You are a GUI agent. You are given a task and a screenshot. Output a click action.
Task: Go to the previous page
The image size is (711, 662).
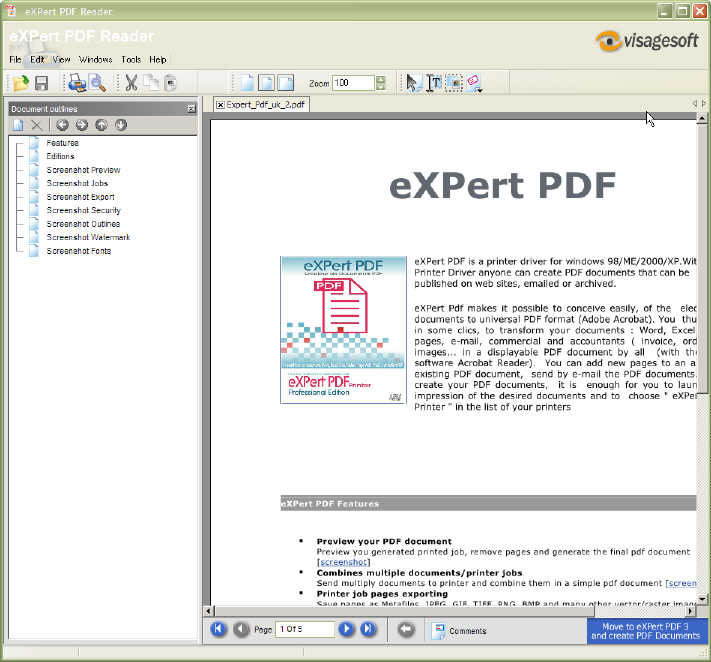click(x=241, y=629)
